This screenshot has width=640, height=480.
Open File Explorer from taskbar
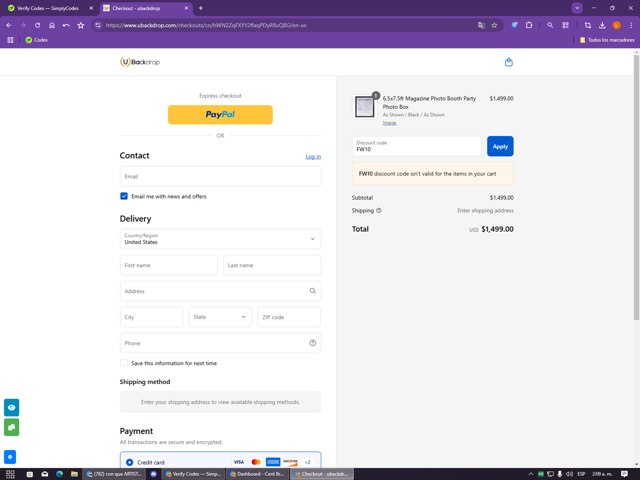[x=74, y=474]
